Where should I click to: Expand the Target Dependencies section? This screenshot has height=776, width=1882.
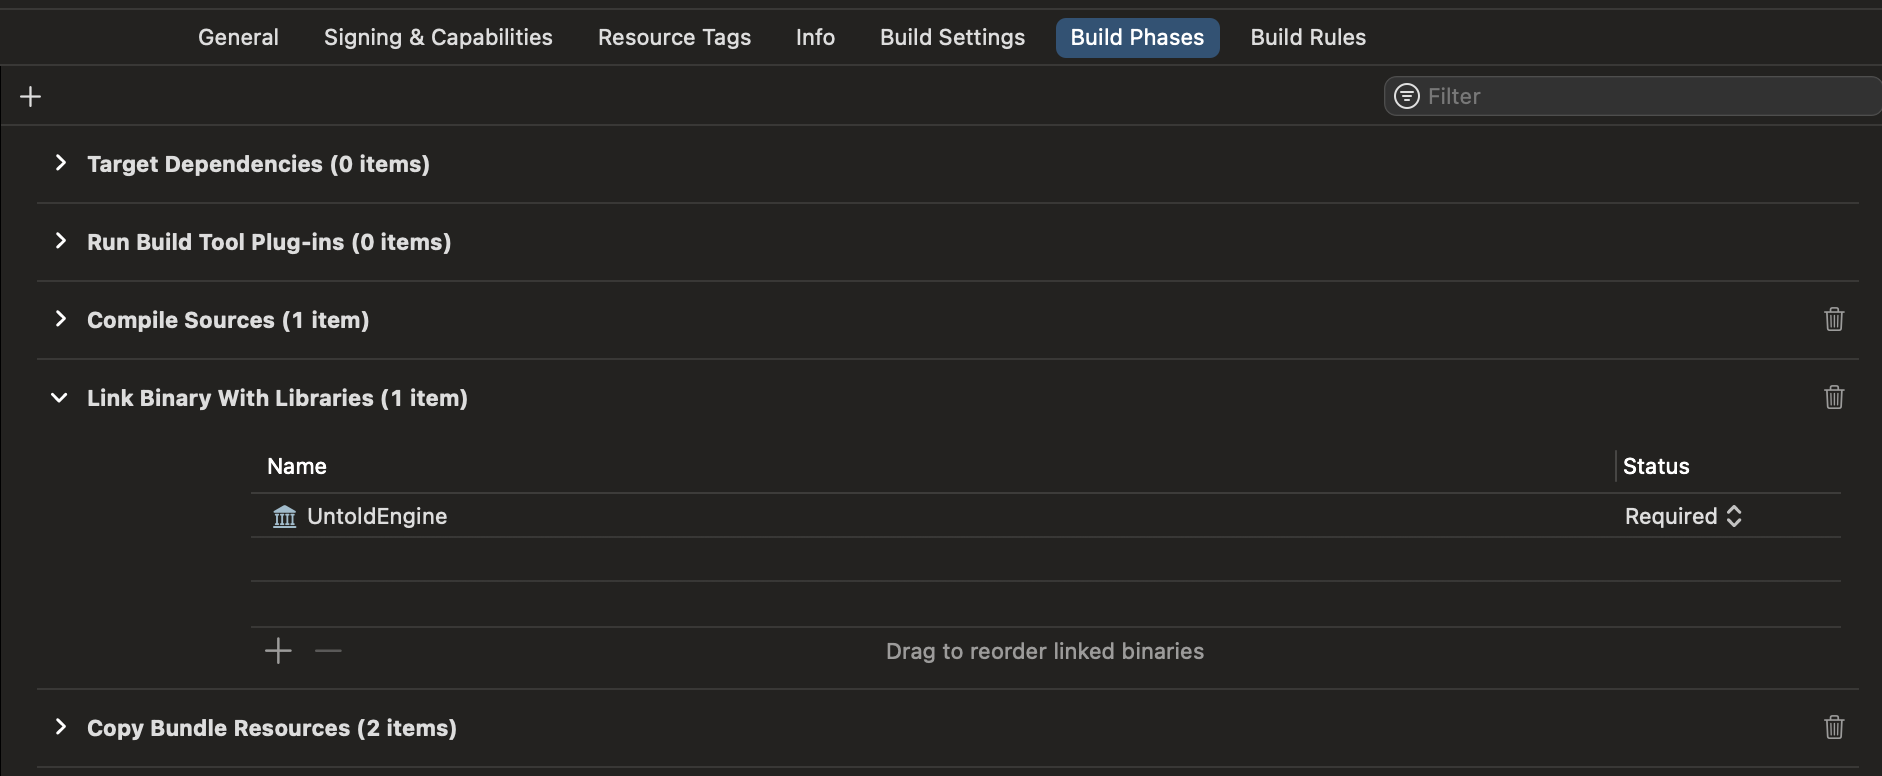tap(61, 163)
